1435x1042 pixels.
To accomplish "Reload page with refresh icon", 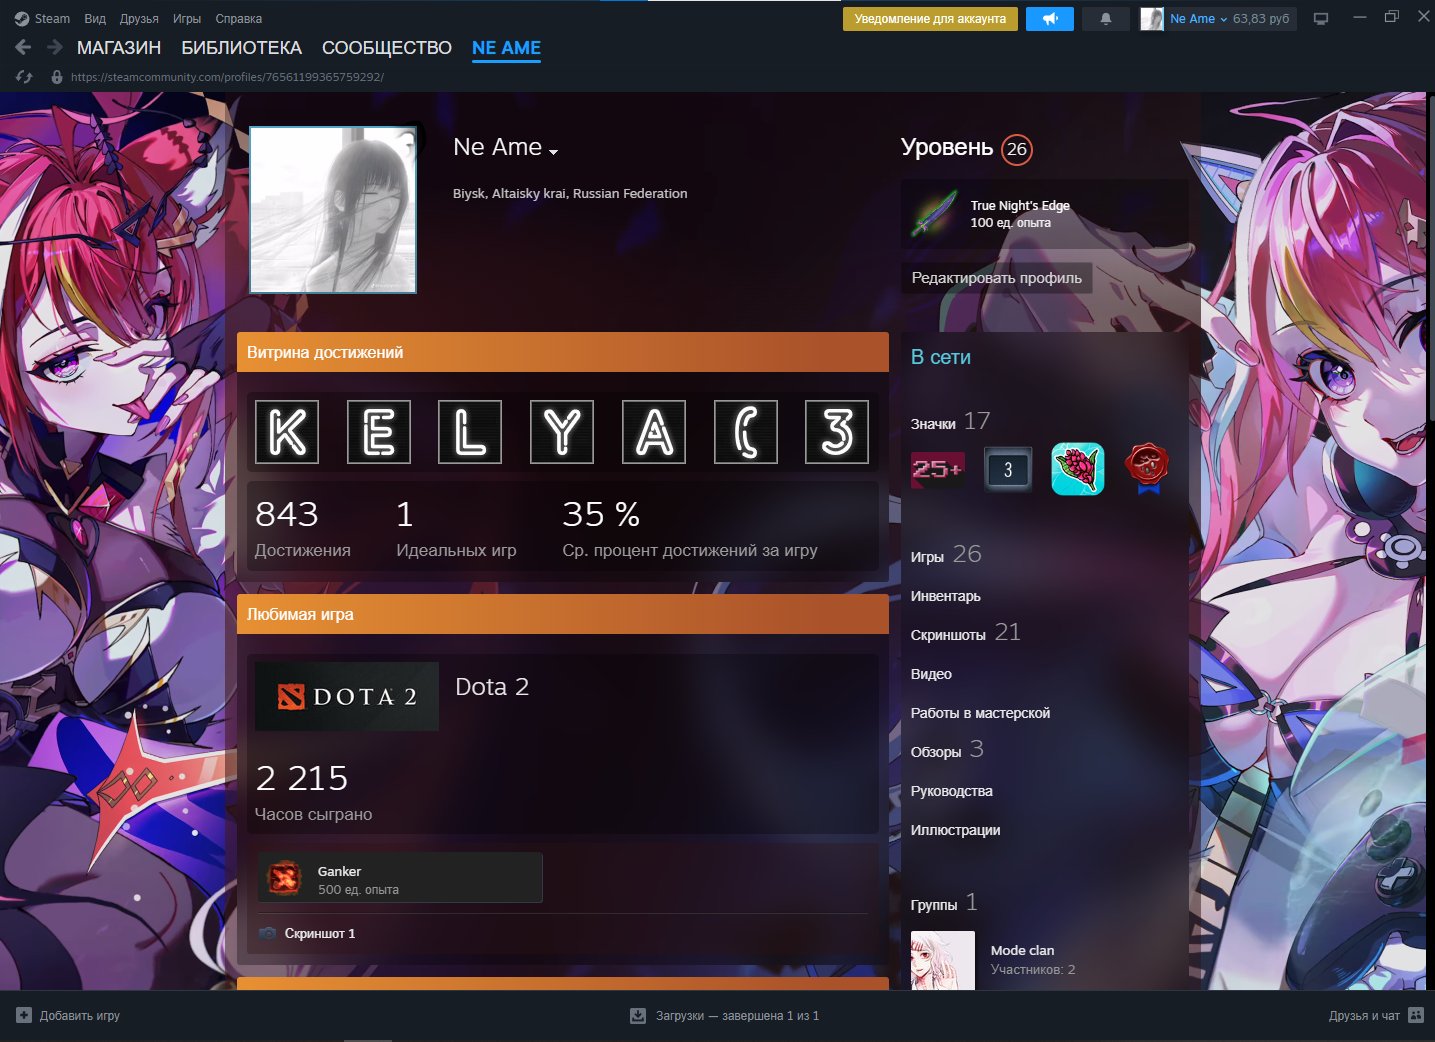I will [24, 77].
